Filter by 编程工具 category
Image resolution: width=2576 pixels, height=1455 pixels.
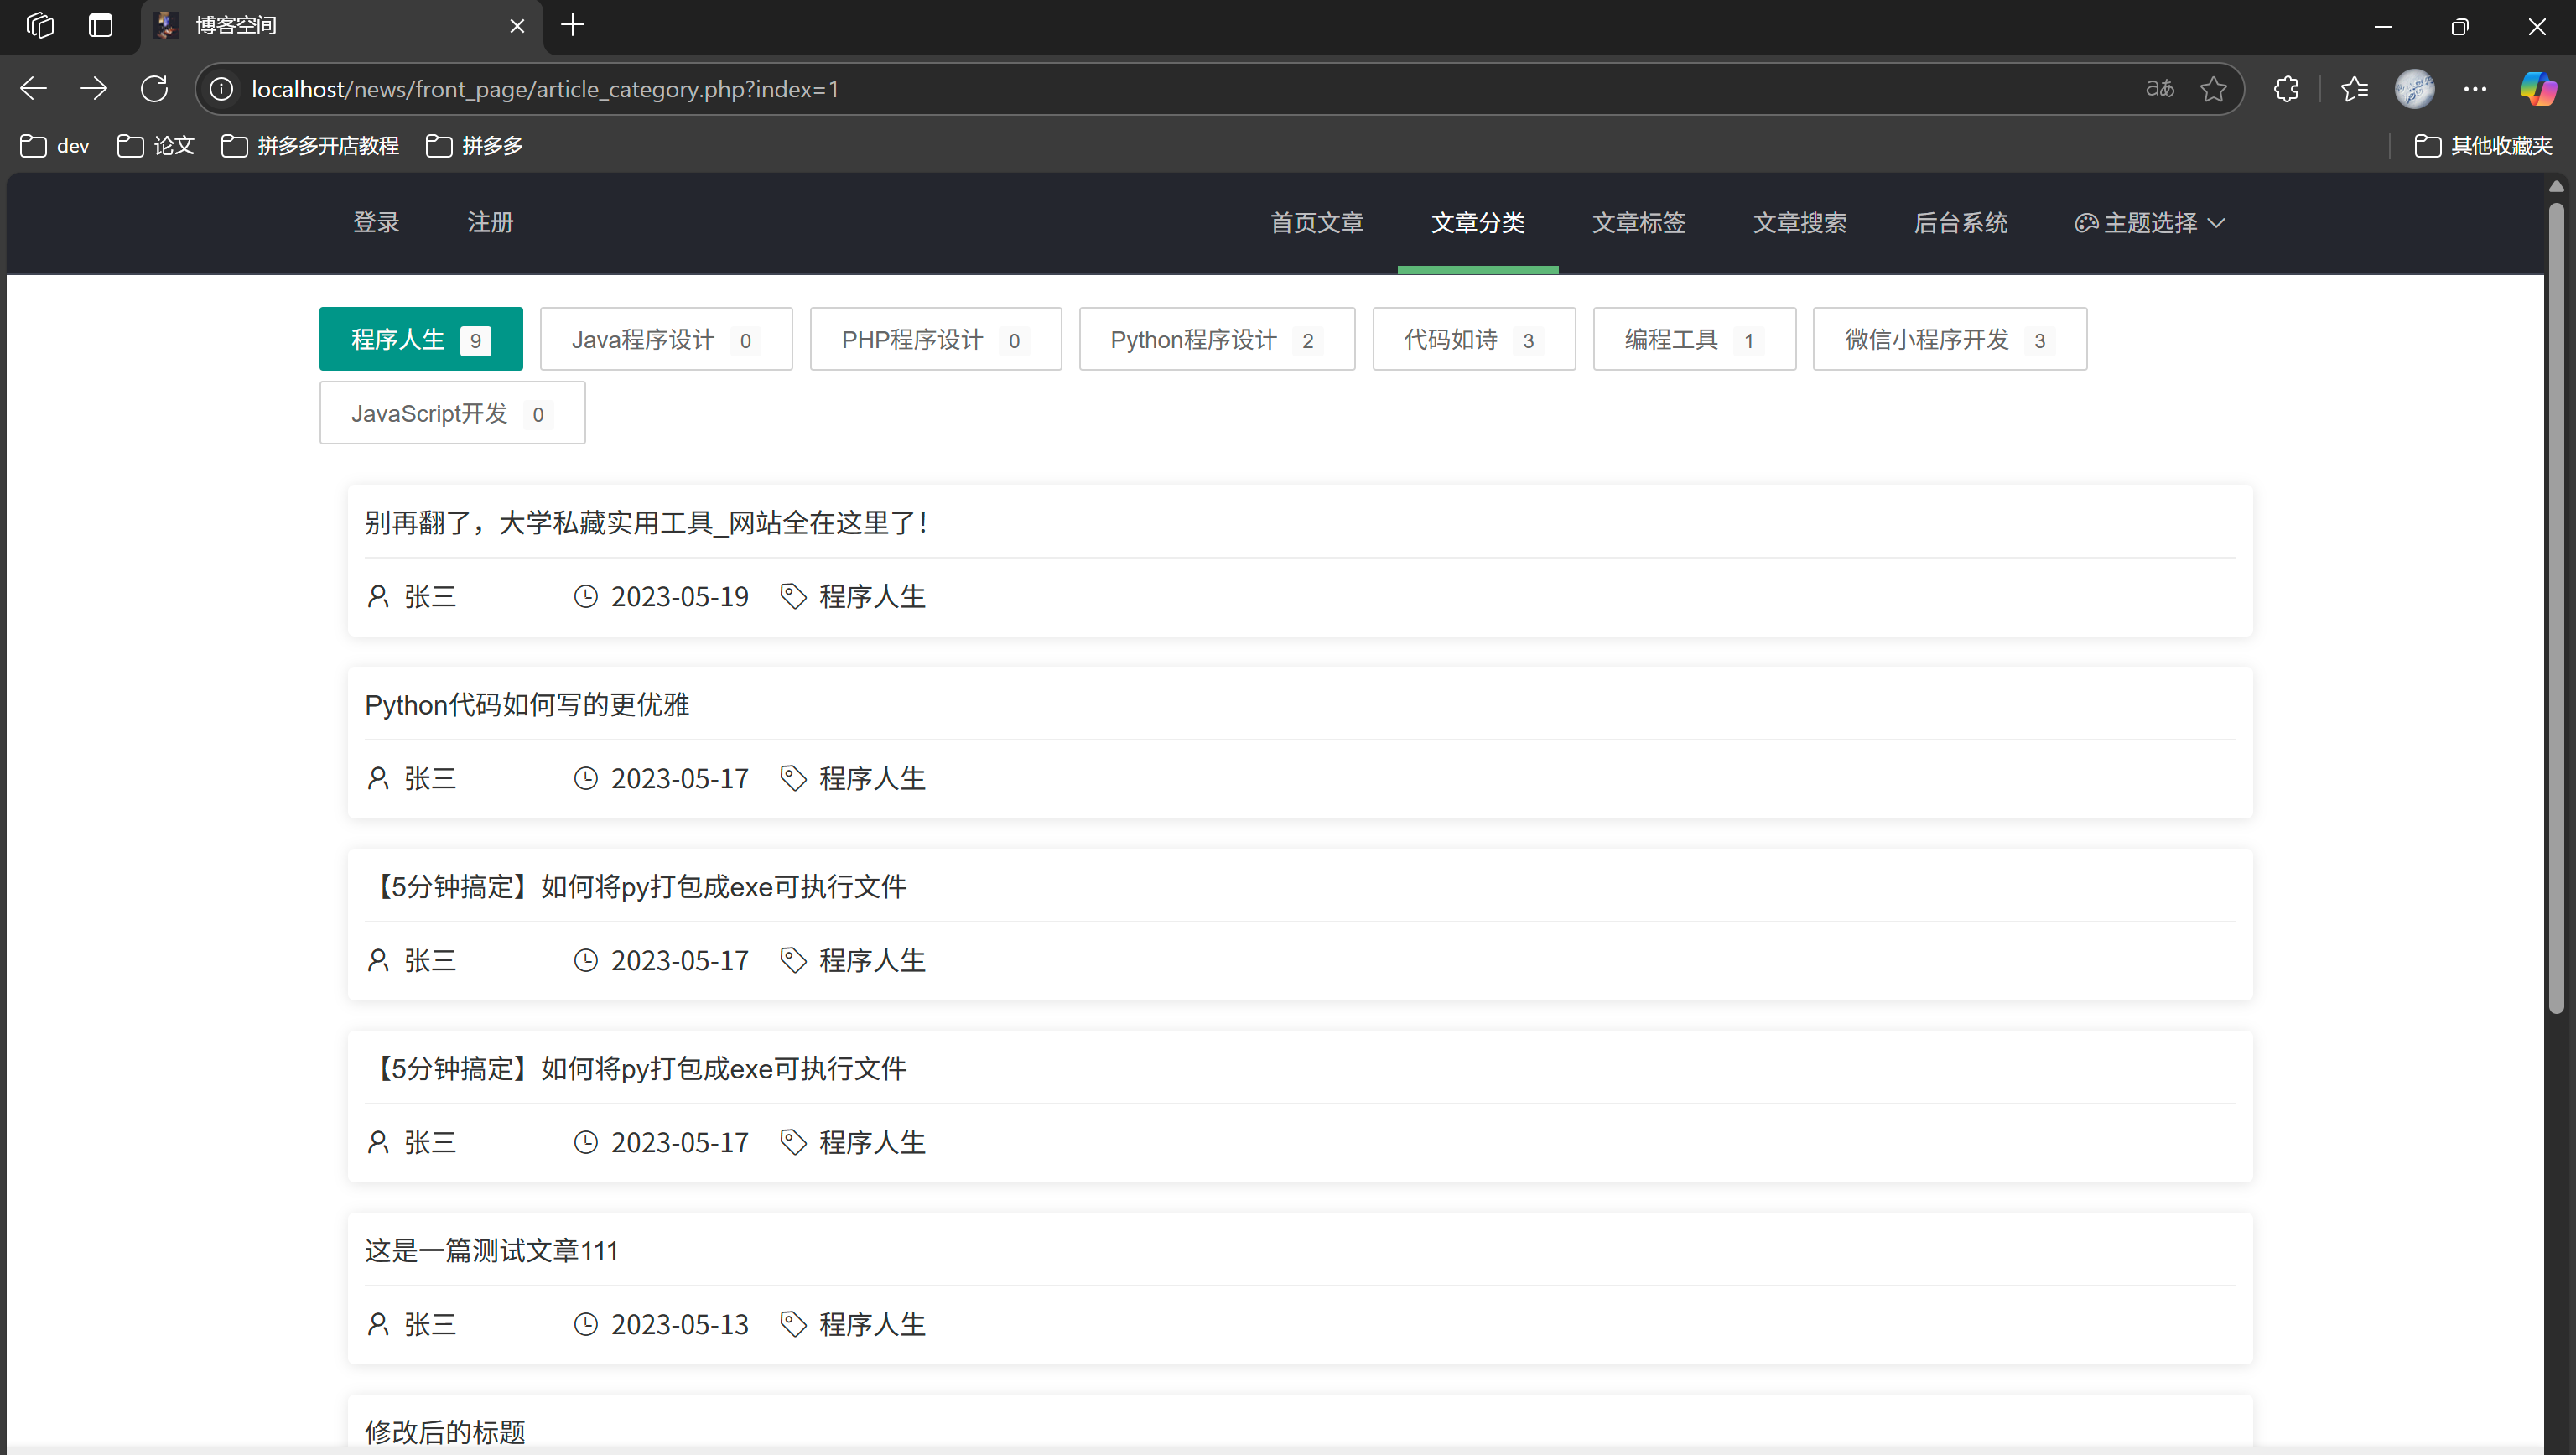tap(1694, 339)
